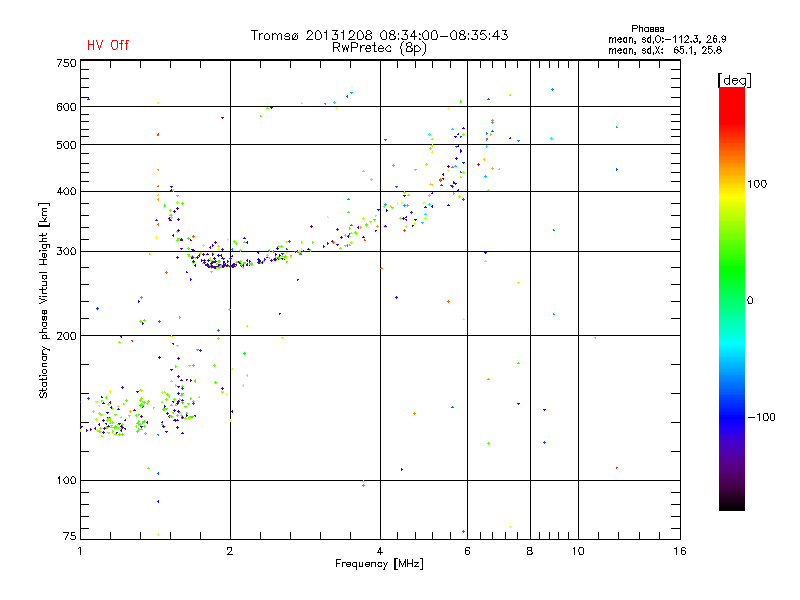Click the '8' frequency axis tick label
Viewport: 800px width, 600px height.
pos(530,551)
